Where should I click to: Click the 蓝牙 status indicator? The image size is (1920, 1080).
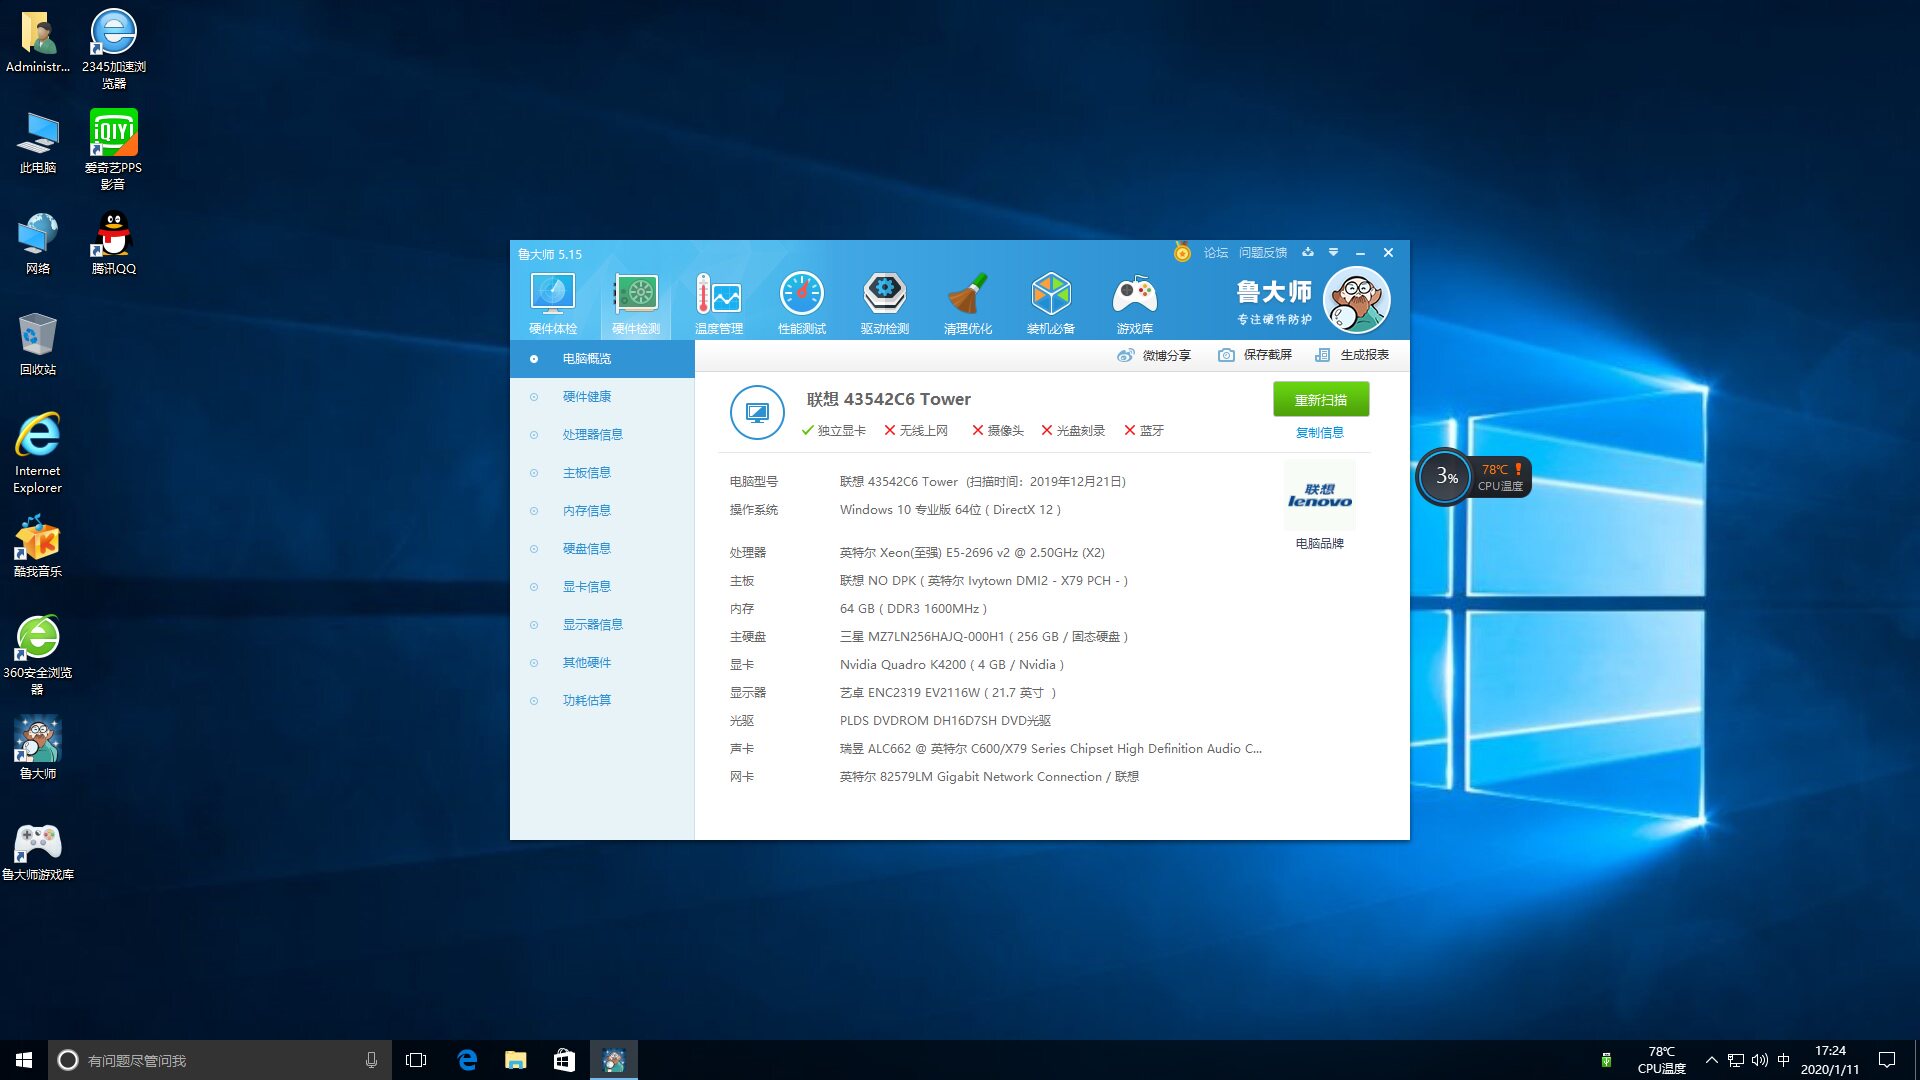(x=1144, y=431)
